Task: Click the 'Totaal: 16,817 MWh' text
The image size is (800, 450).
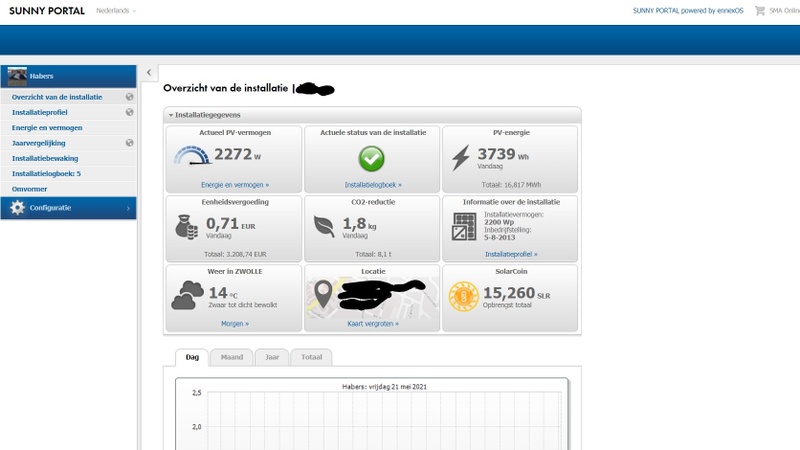Action: pyautogui.click(x=511, y=185)
